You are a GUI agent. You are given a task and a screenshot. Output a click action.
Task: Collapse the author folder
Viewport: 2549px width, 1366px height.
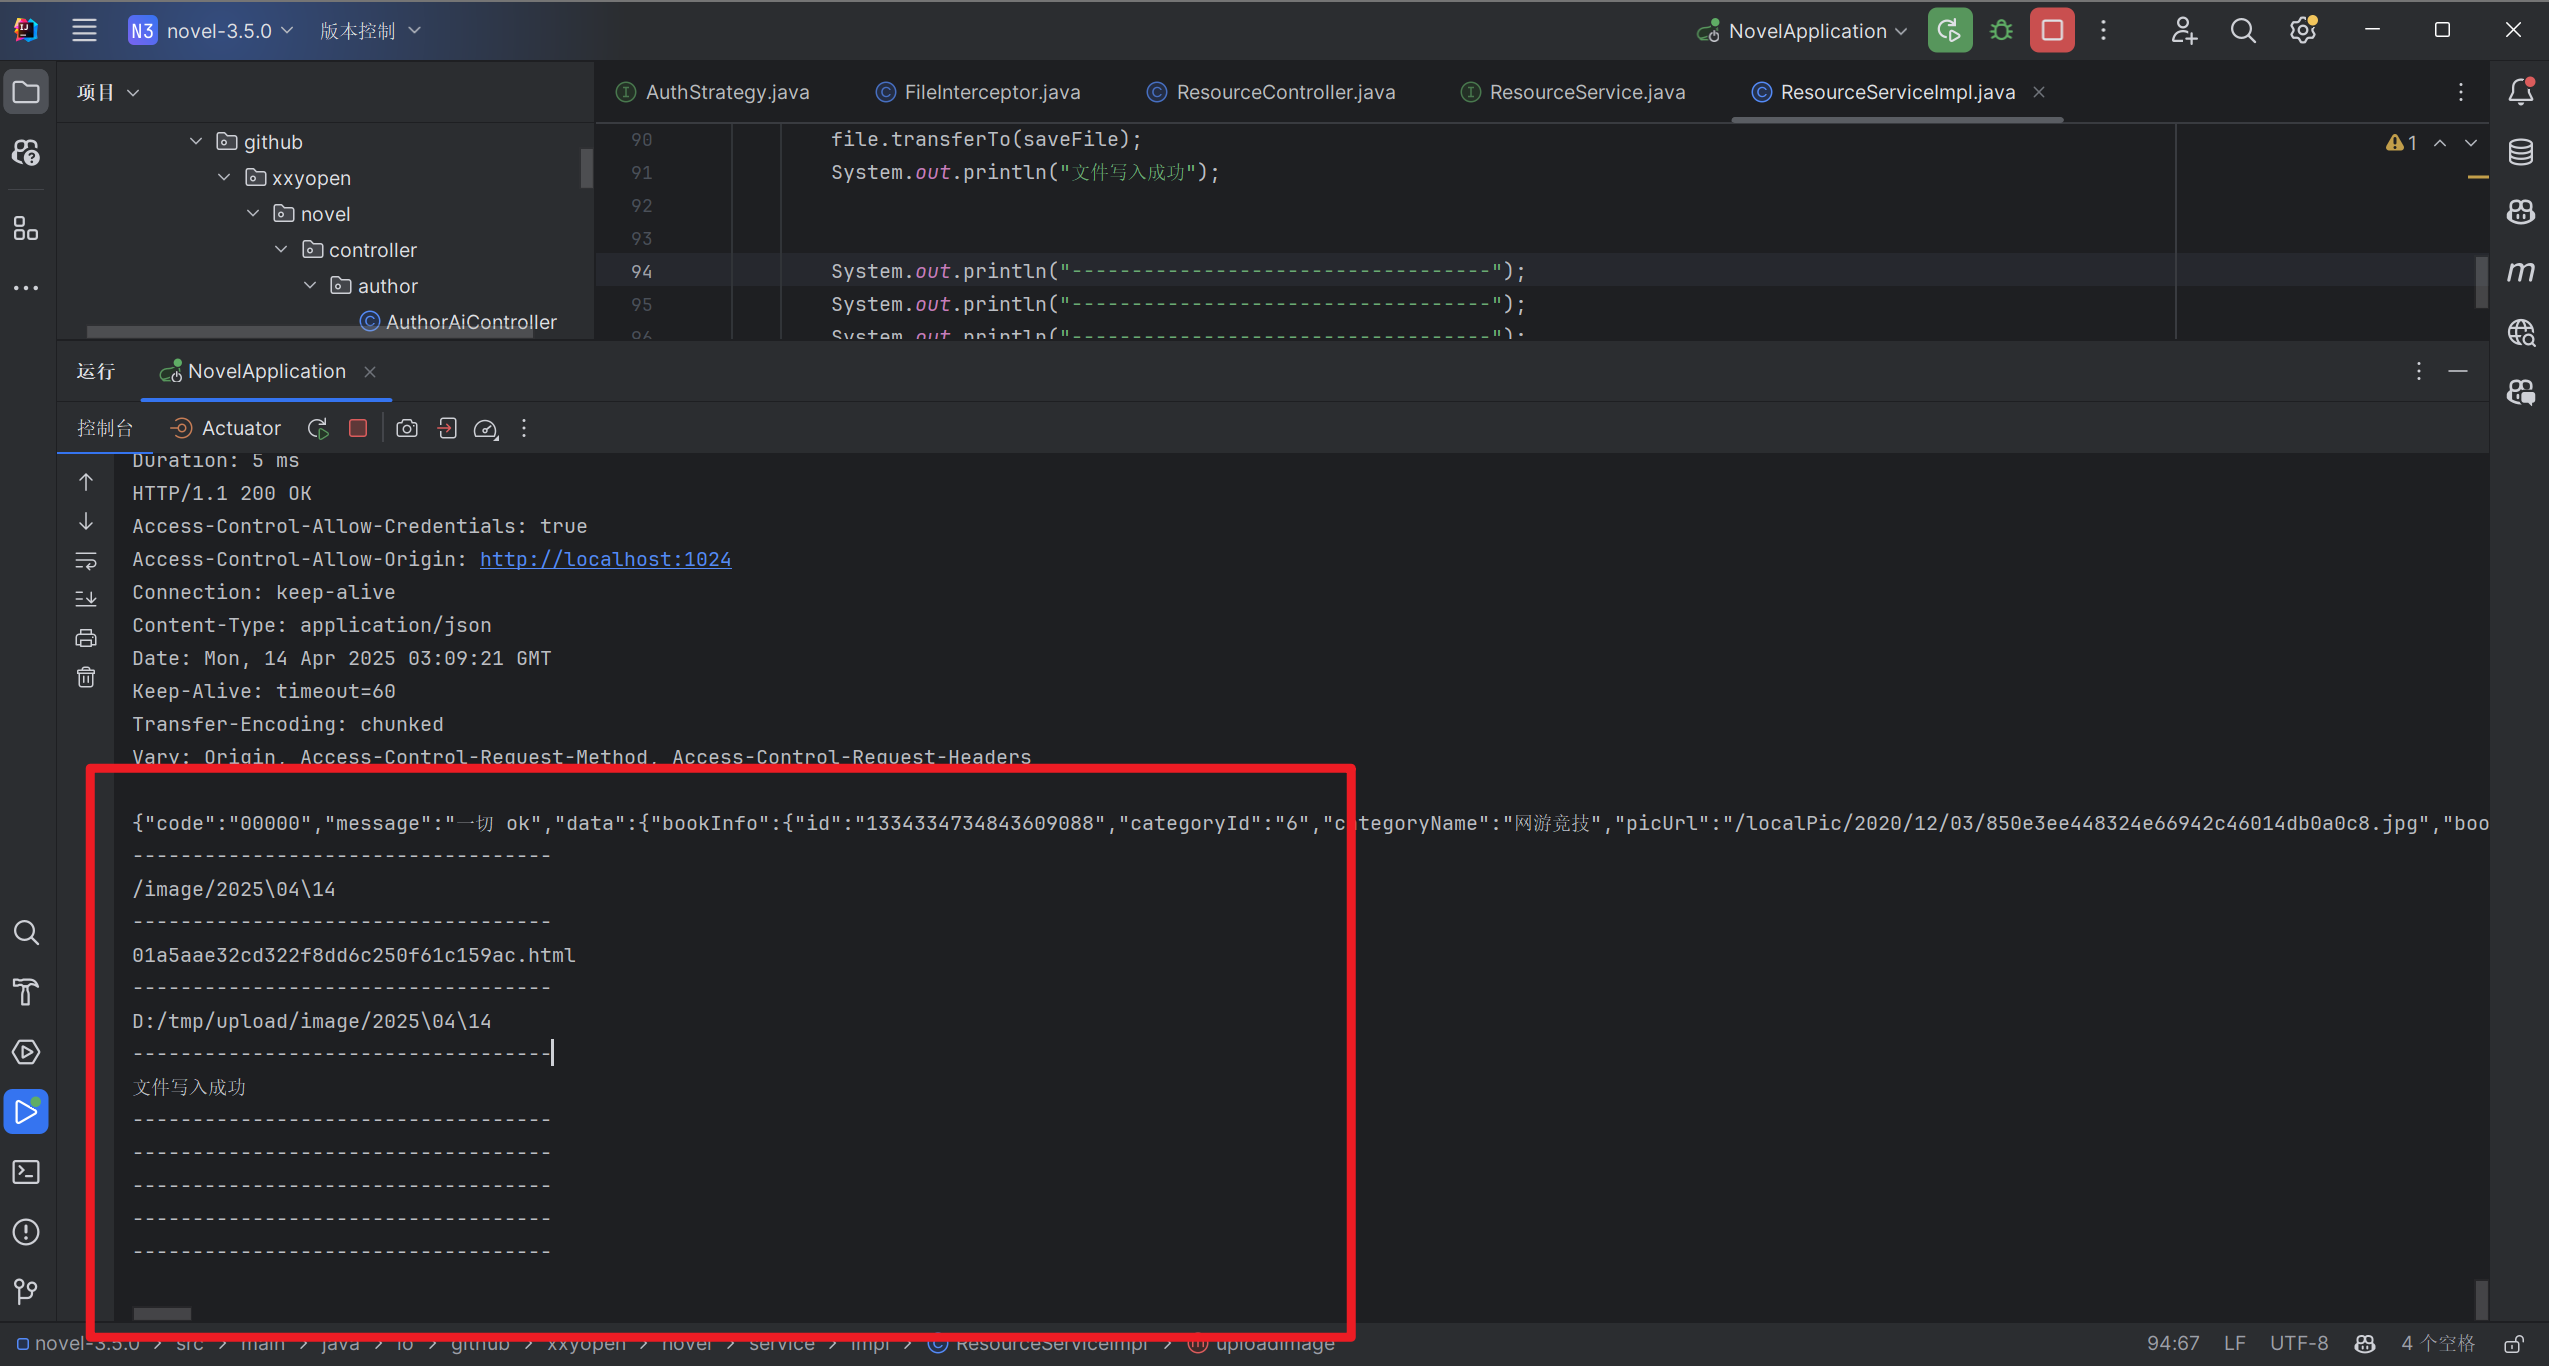pyautogui.click(x=310, y=286)
